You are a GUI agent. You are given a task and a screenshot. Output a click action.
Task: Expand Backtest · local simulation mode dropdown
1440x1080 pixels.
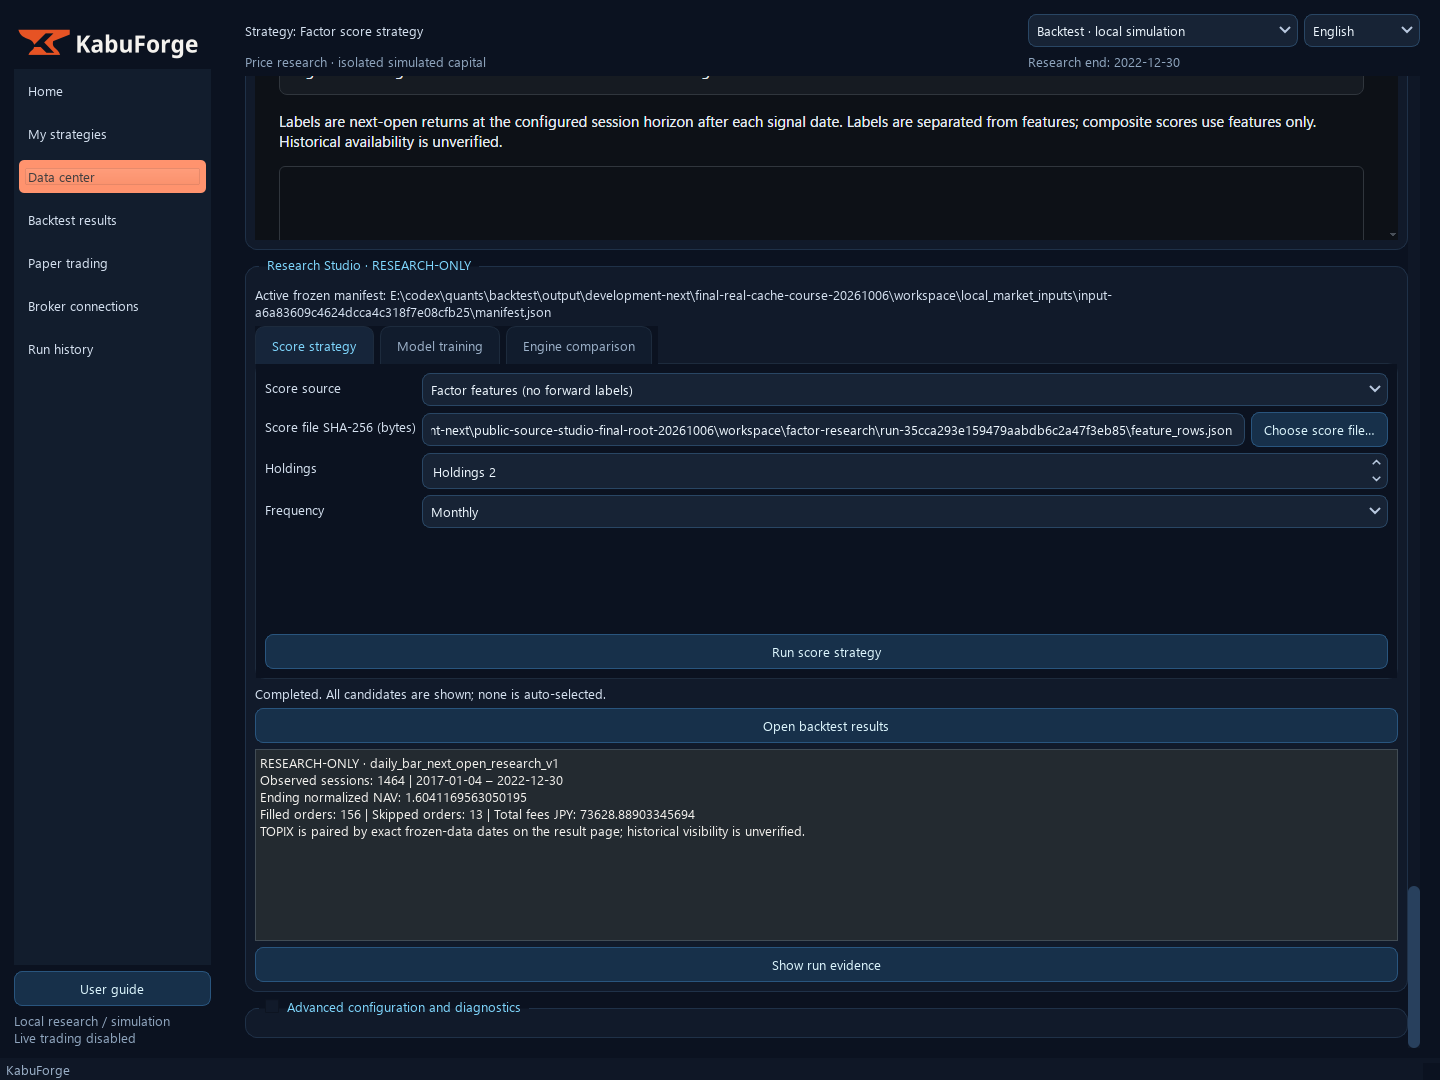(x=1162, y=31)
